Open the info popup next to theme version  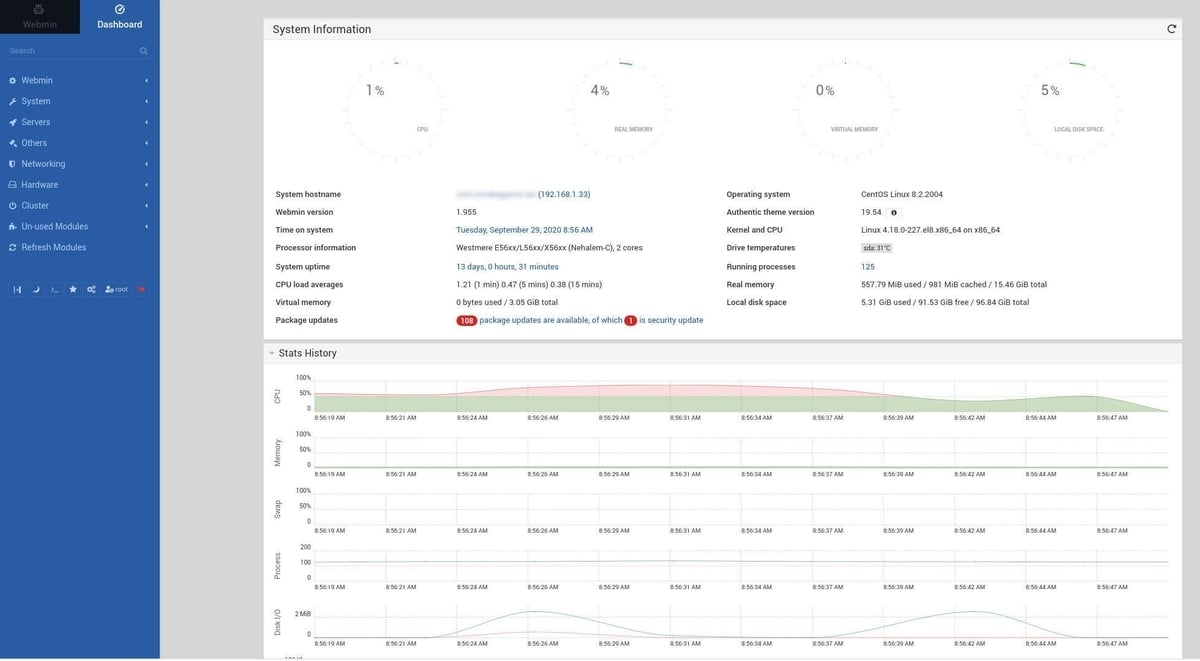(x=893, y=211)
